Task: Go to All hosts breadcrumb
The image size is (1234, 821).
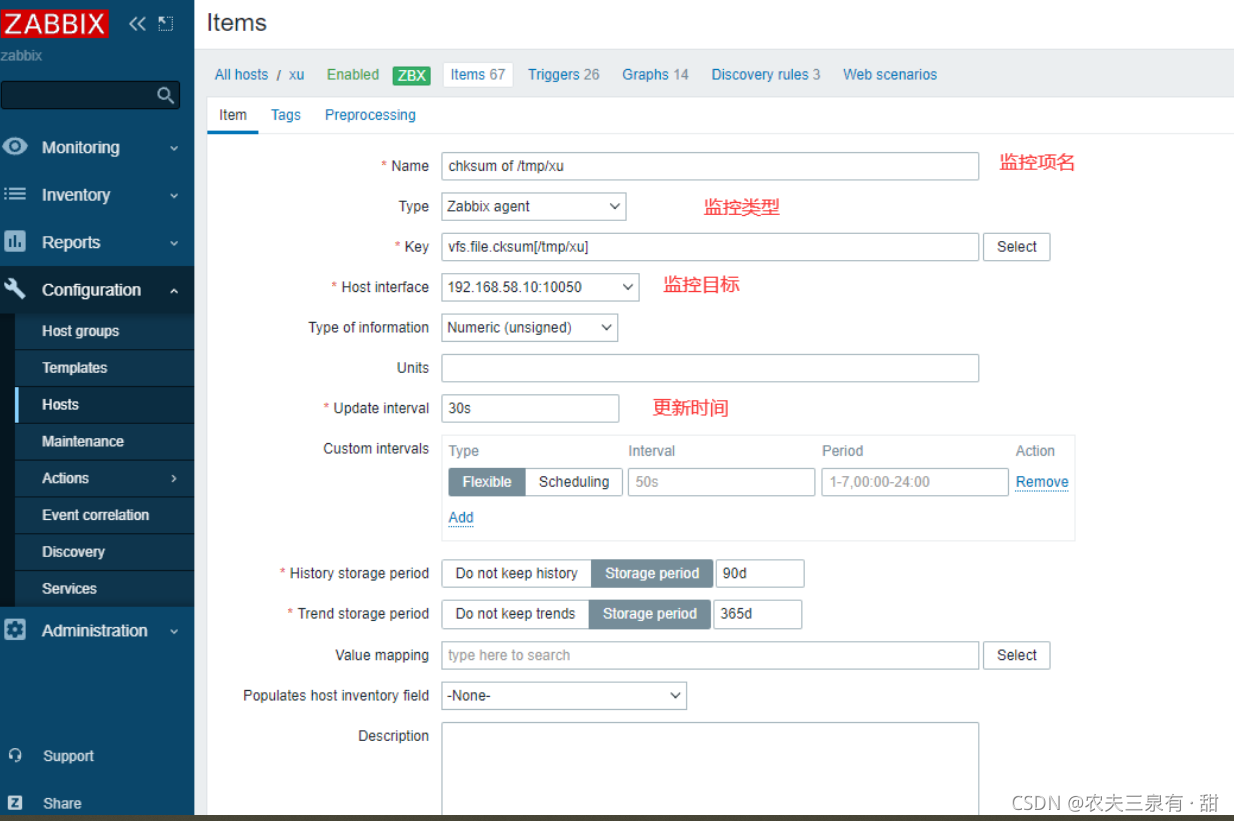Action: (241, 75)
